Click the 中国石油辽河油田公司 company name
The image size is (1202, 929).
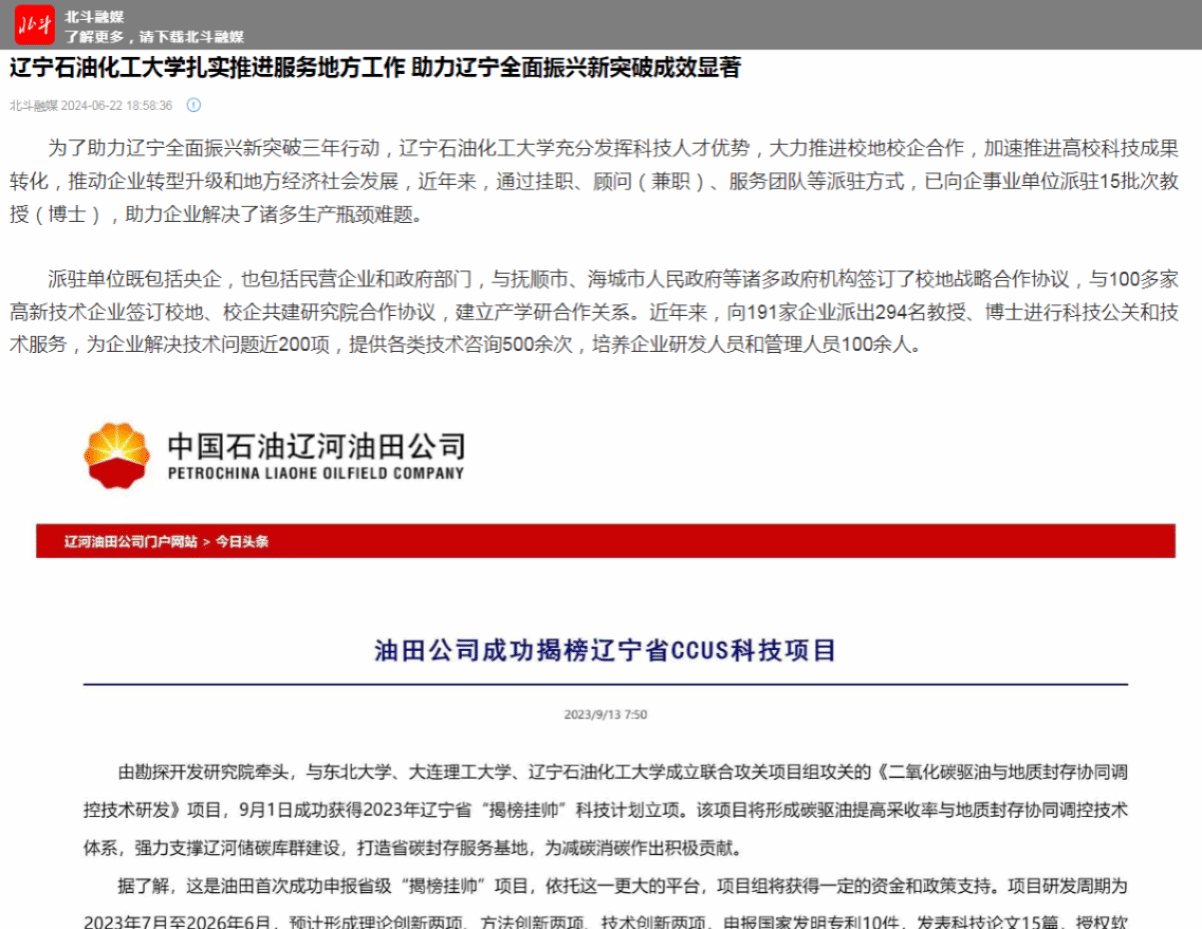316,445
